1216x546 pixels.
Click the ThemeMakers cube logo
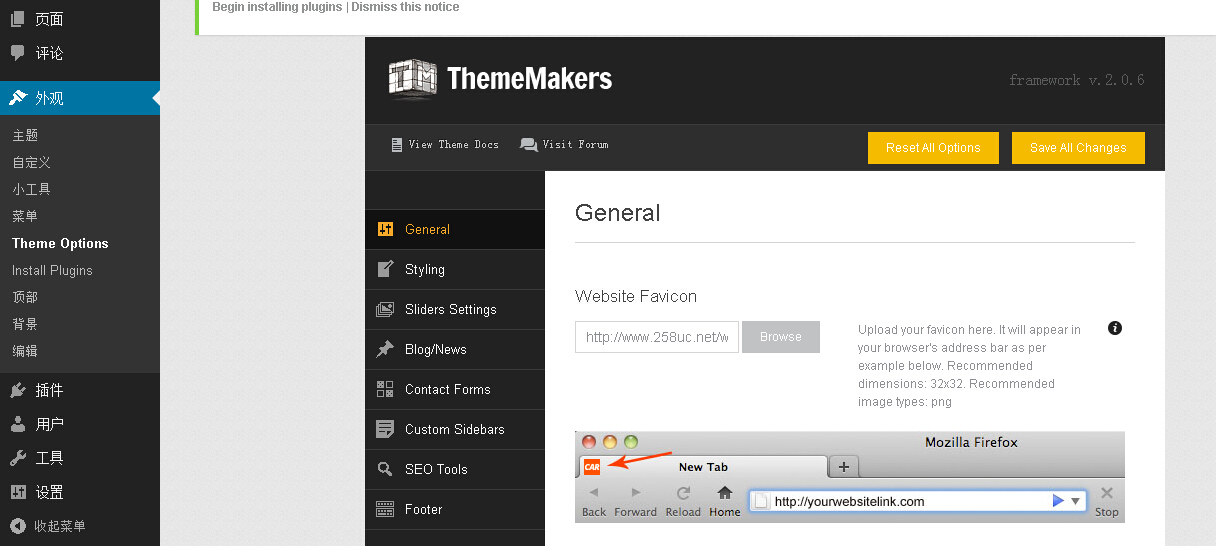click(x=412, y=79)
